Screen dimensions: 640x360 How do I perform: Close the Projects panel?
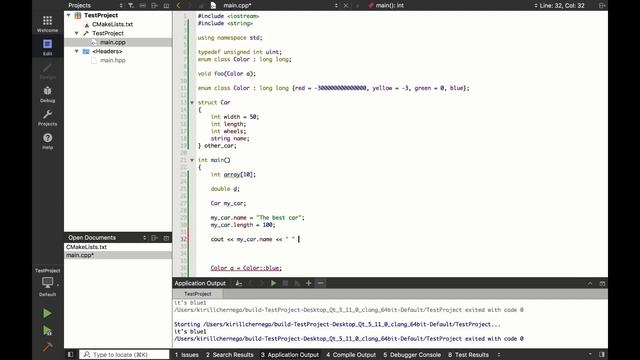click(x=166, y=5)
